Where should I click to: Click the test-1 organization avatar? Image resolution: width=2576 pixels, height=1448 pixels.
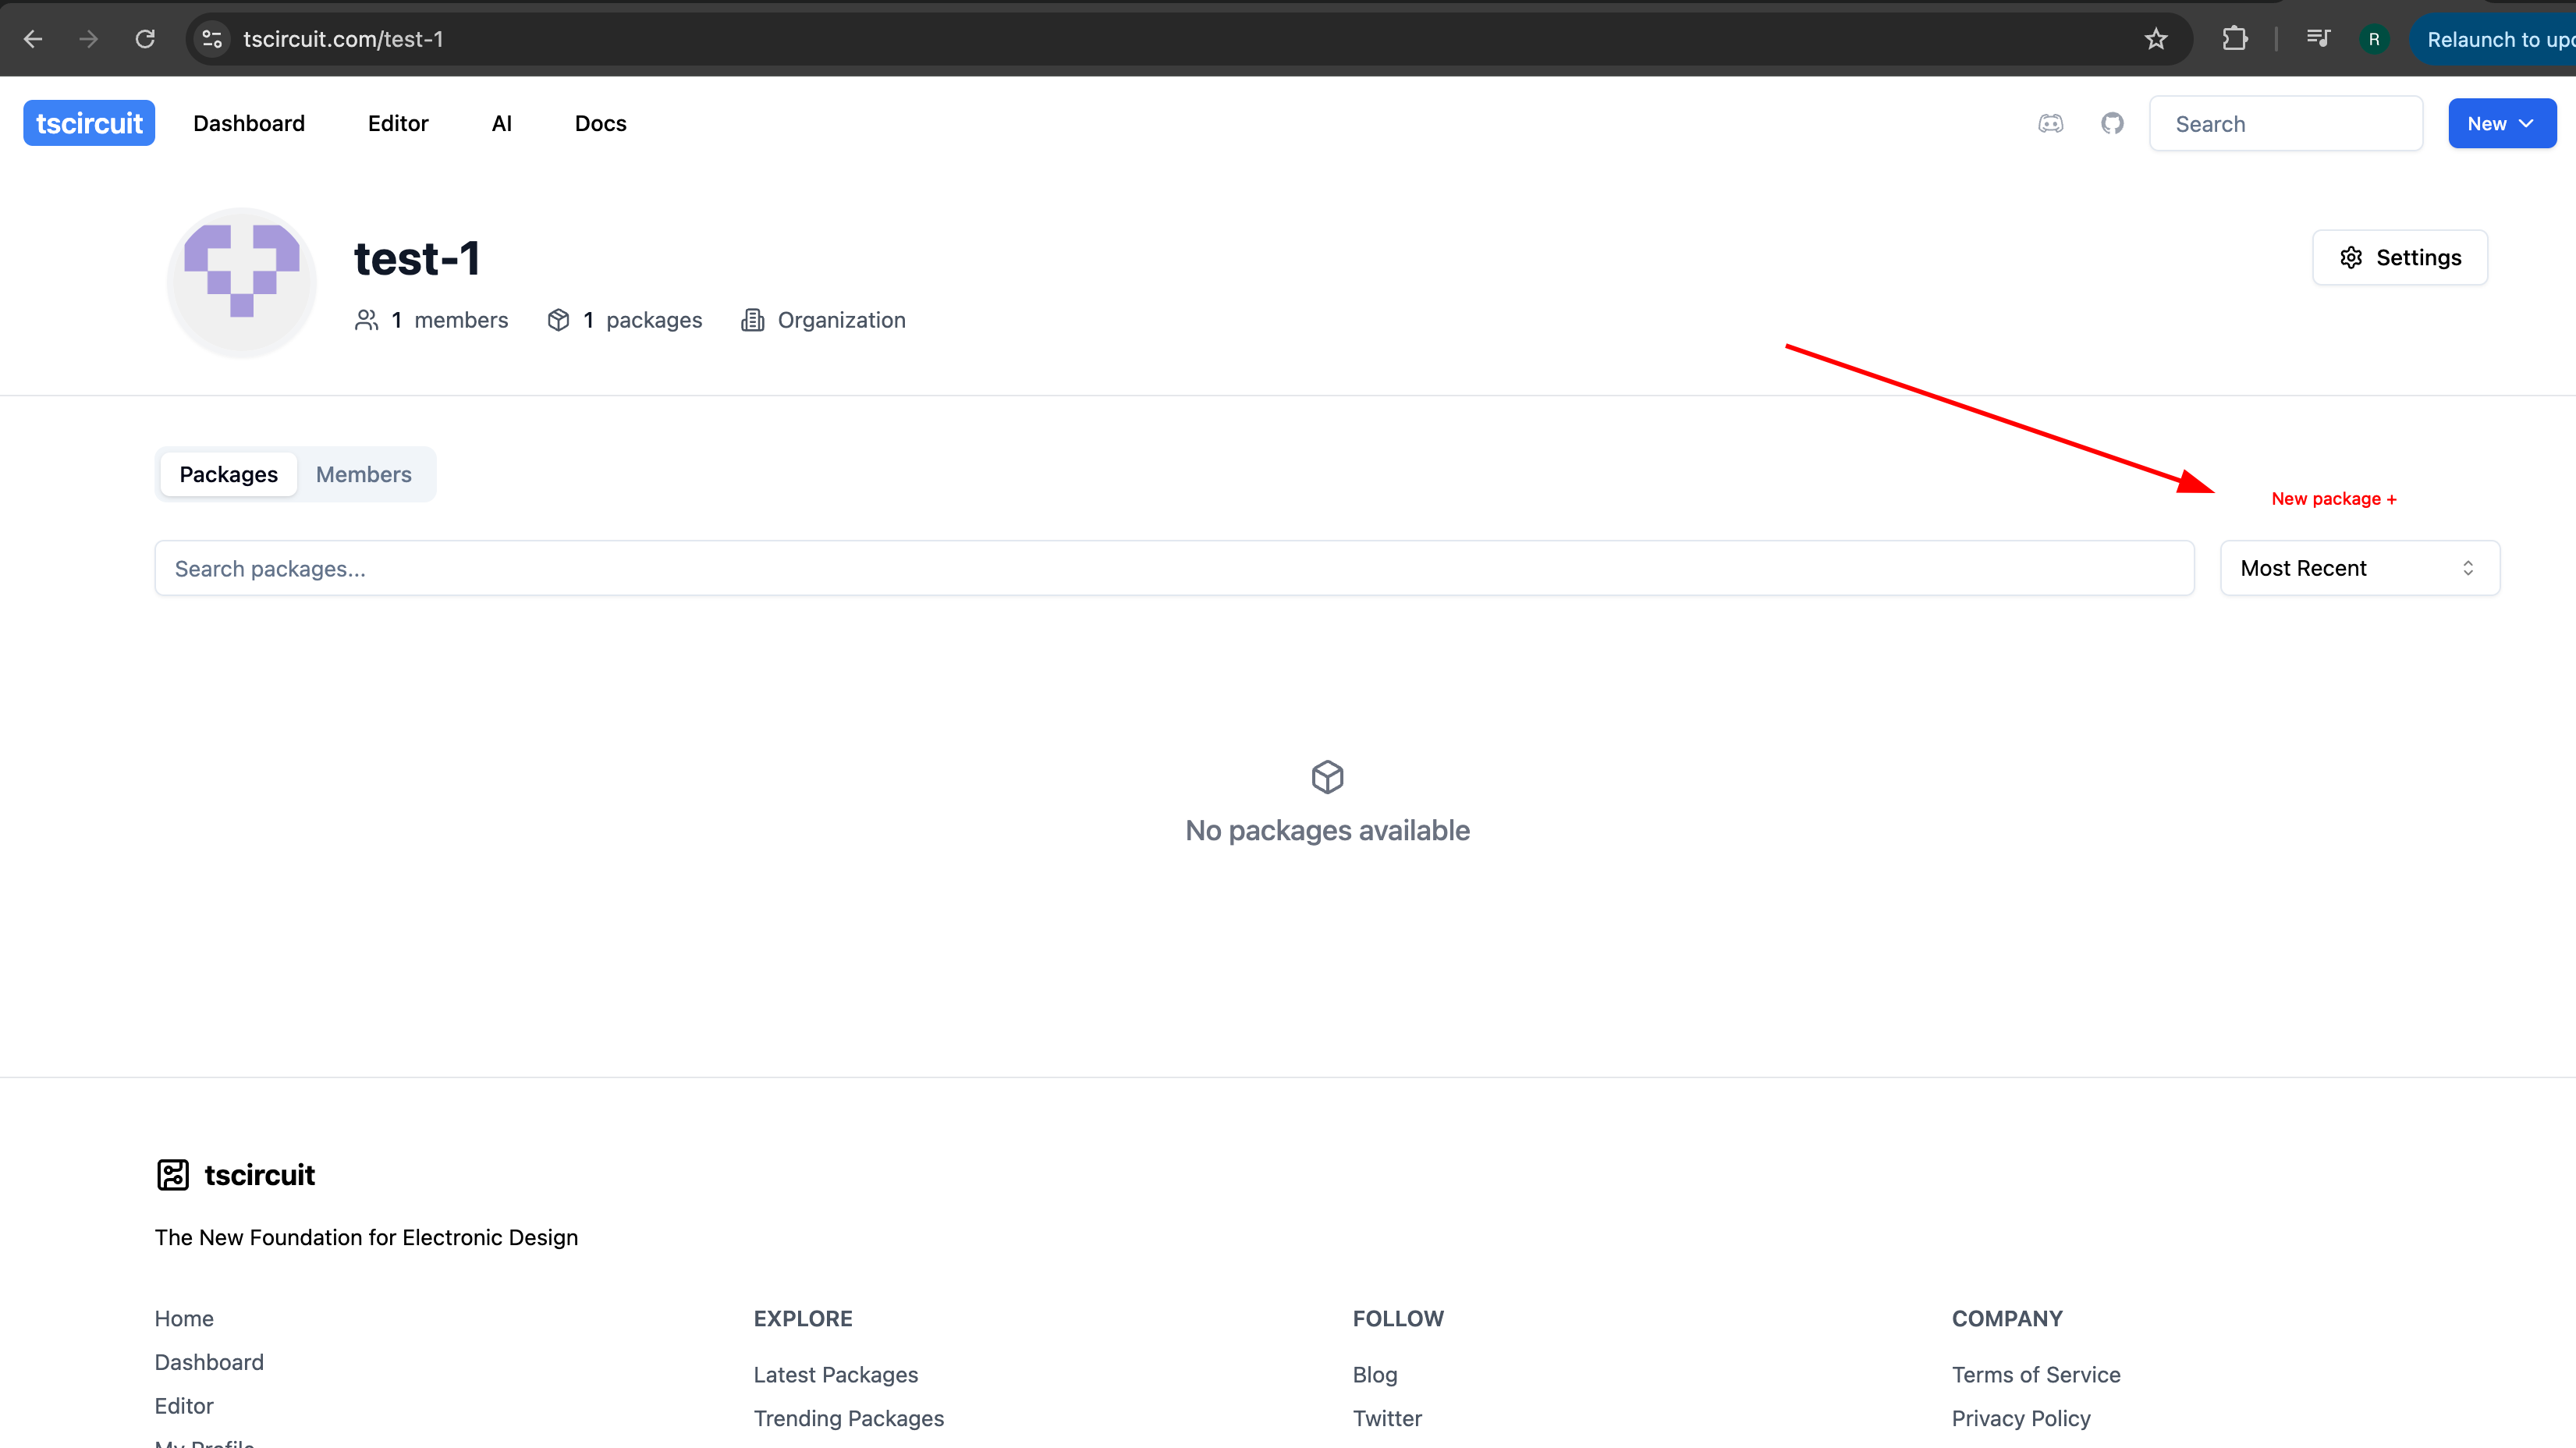(241, 282)
